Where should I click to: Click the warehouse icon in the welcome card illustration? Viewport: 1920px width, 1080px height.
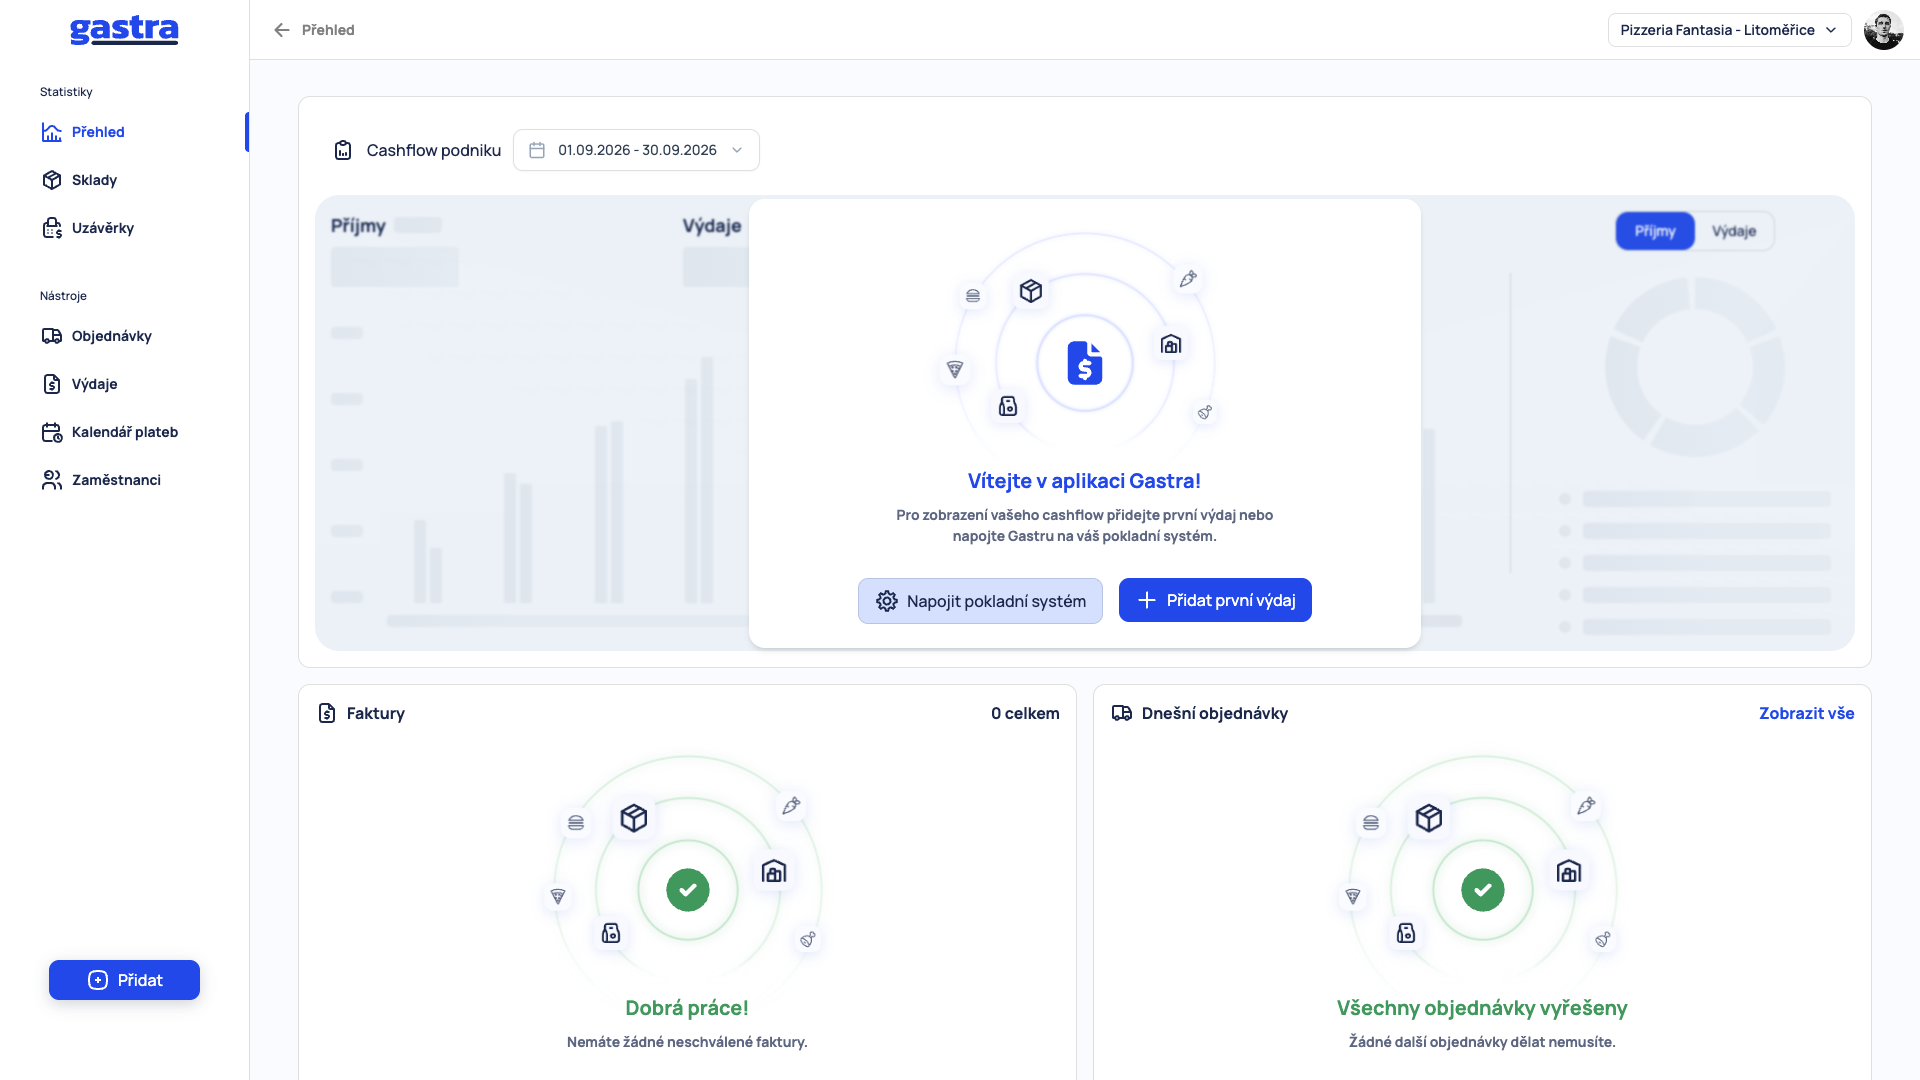[1171, 345]
